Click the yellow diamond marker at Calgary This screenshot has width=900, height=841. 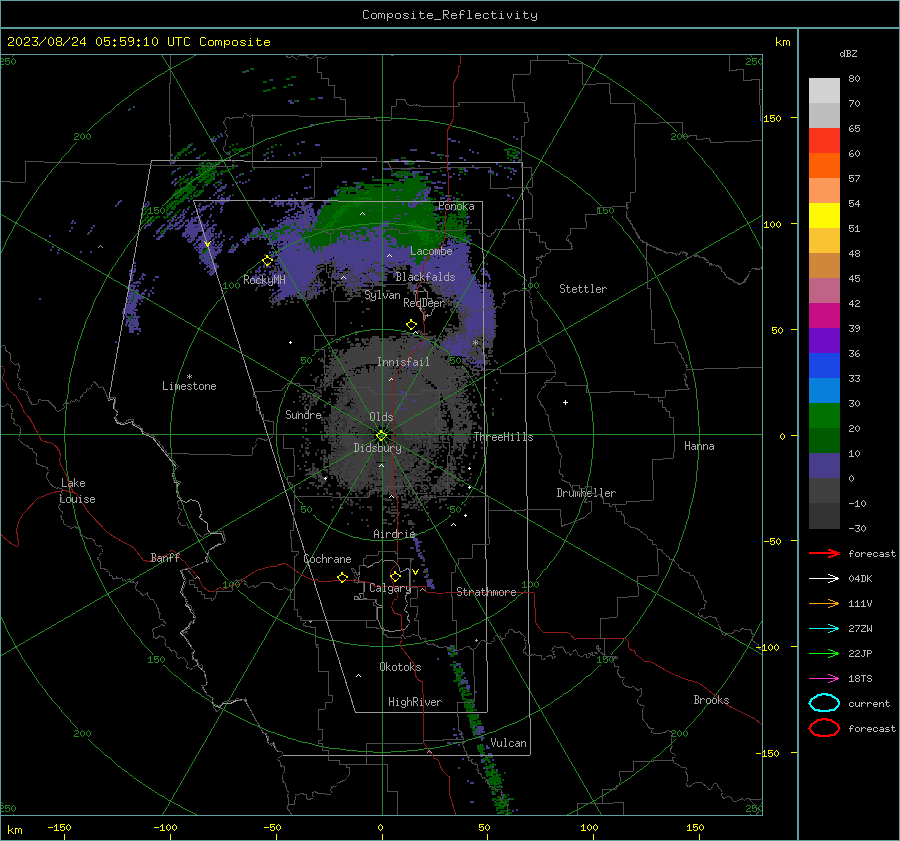[395, 576]
